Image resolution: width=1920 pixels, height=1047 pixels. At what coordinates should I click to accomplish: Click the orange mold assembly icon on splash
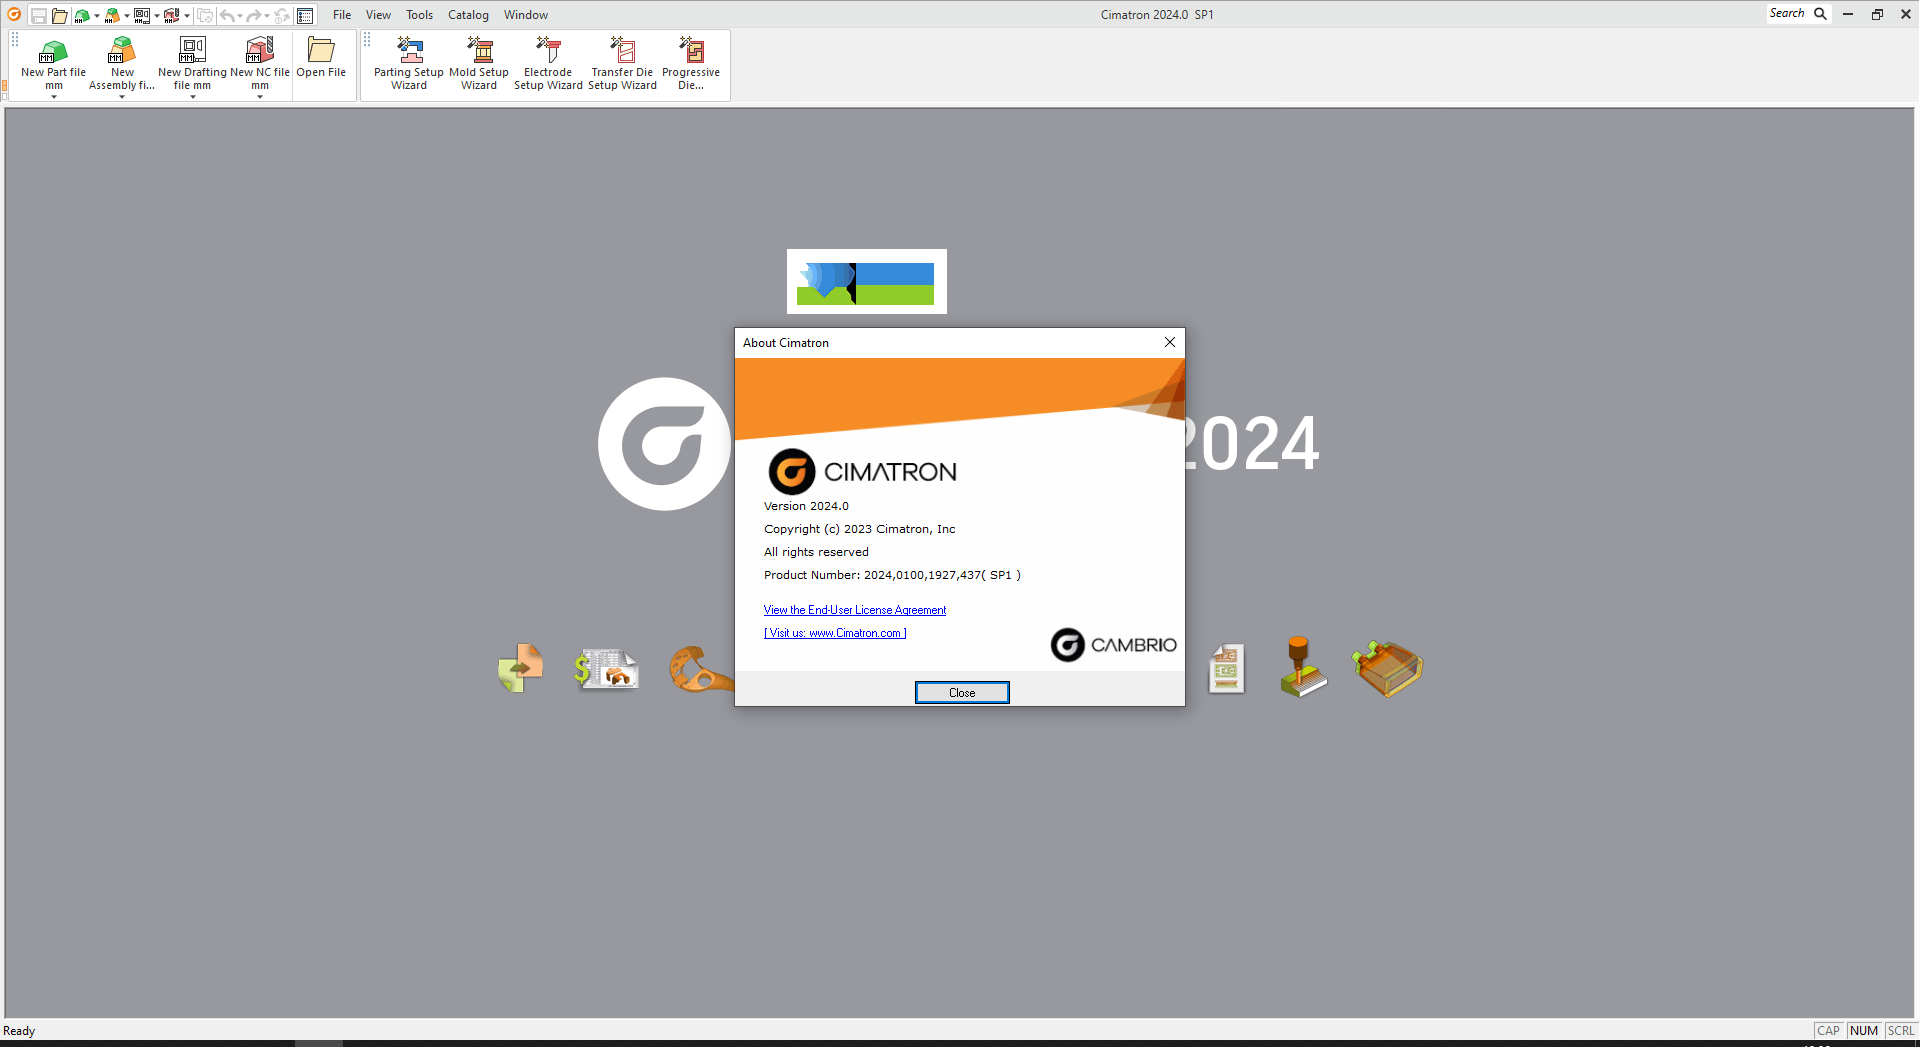pyautogui.click(x=1388, y=668)
